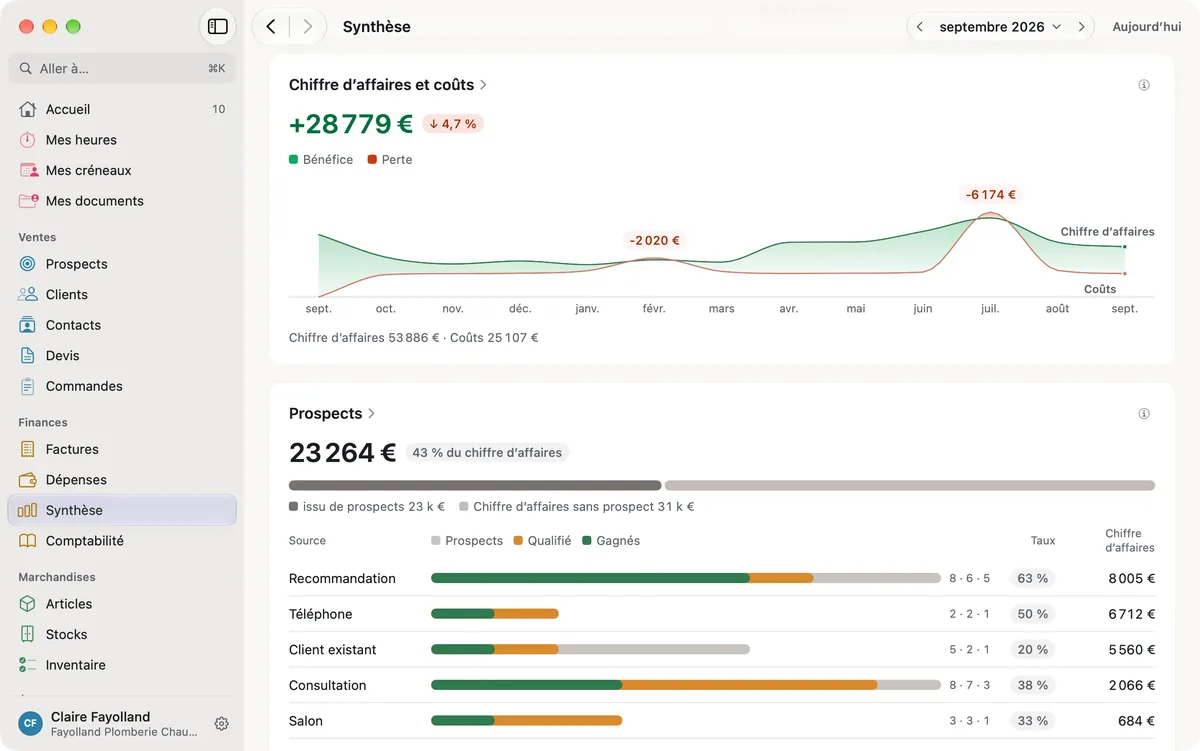The width and height of the screenshot is (1200, 751).
Task: Click the Inventaire checklist icon
Action: (28, 665)
